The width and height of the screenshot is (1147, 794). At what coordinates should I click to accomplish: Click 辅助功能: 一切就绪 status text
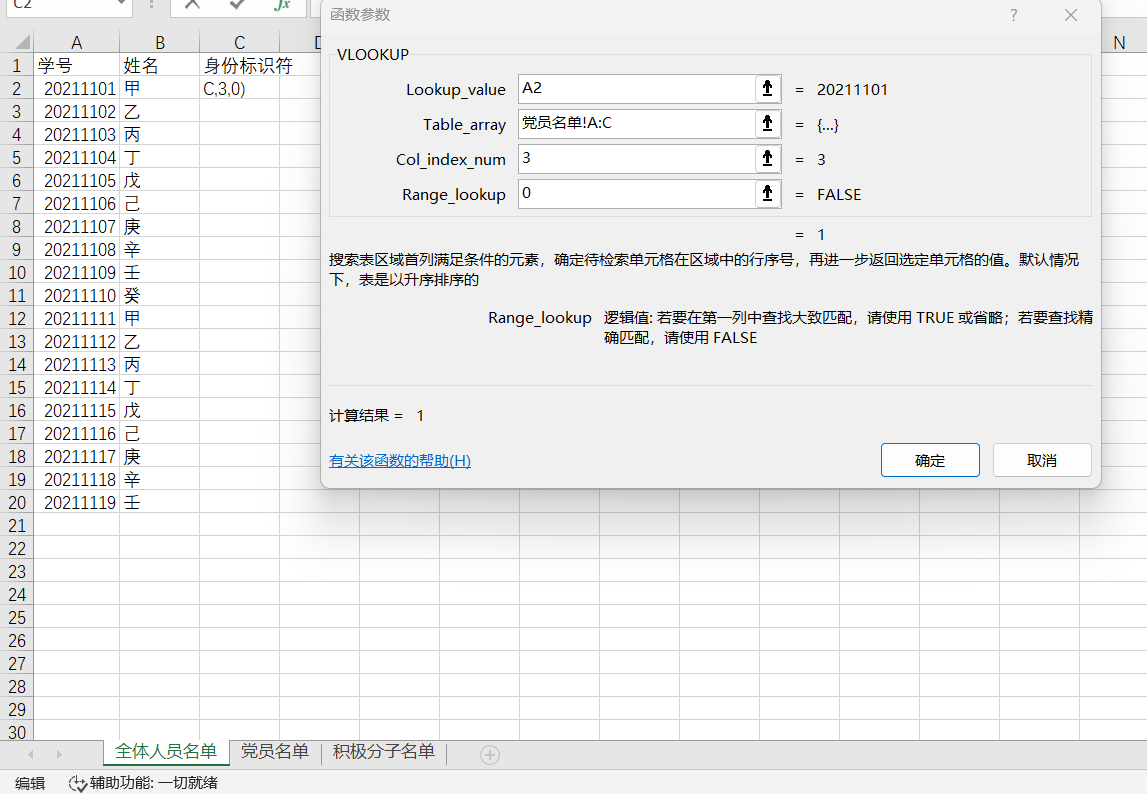(x=154, y=783)
